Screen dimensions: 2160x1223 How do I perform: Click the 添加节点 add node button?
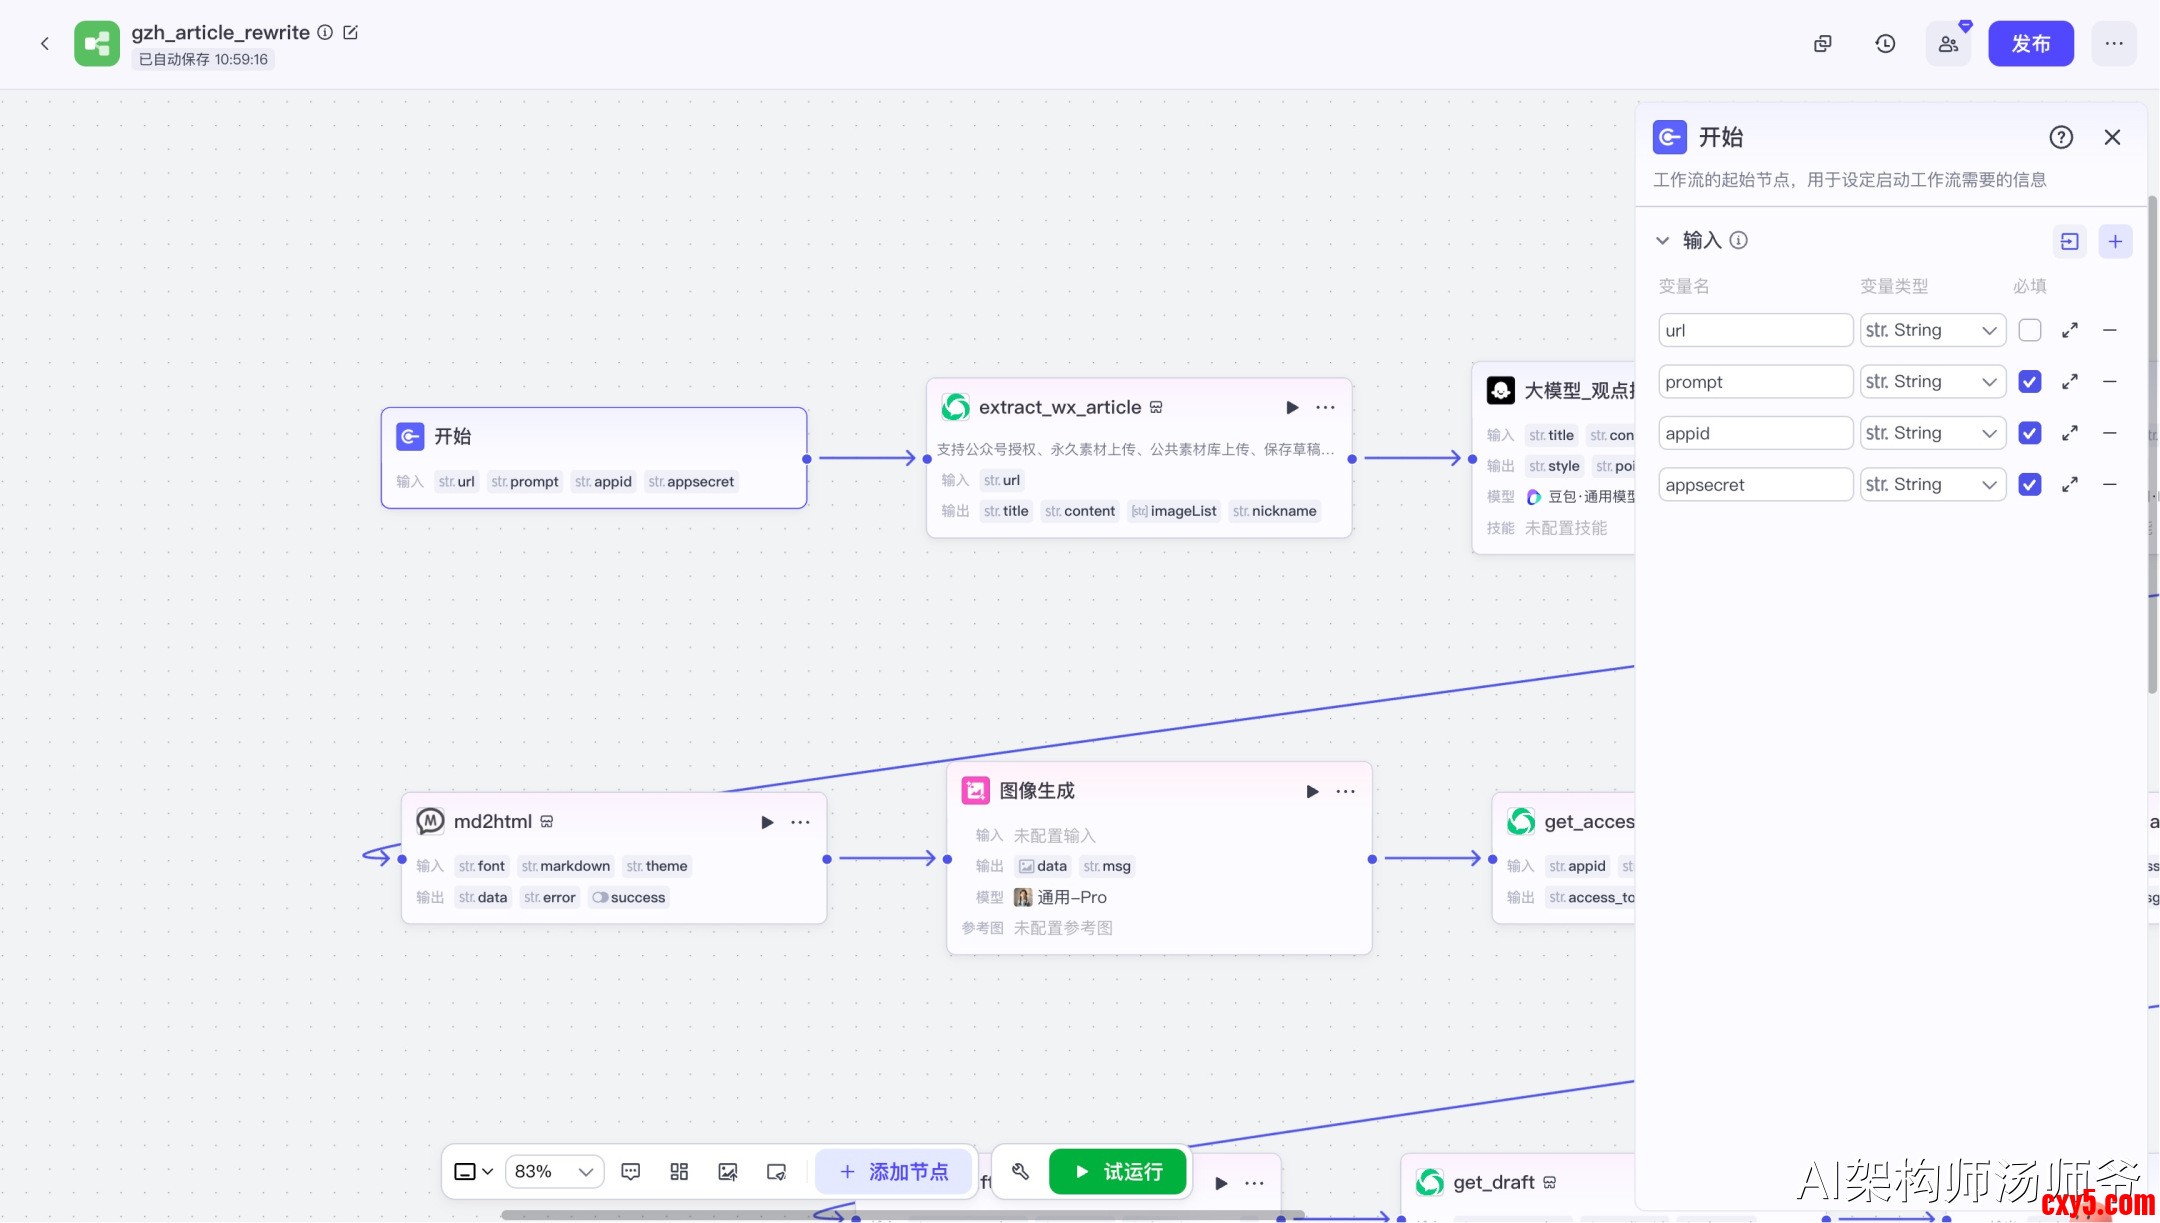[x=894, y=1171]
